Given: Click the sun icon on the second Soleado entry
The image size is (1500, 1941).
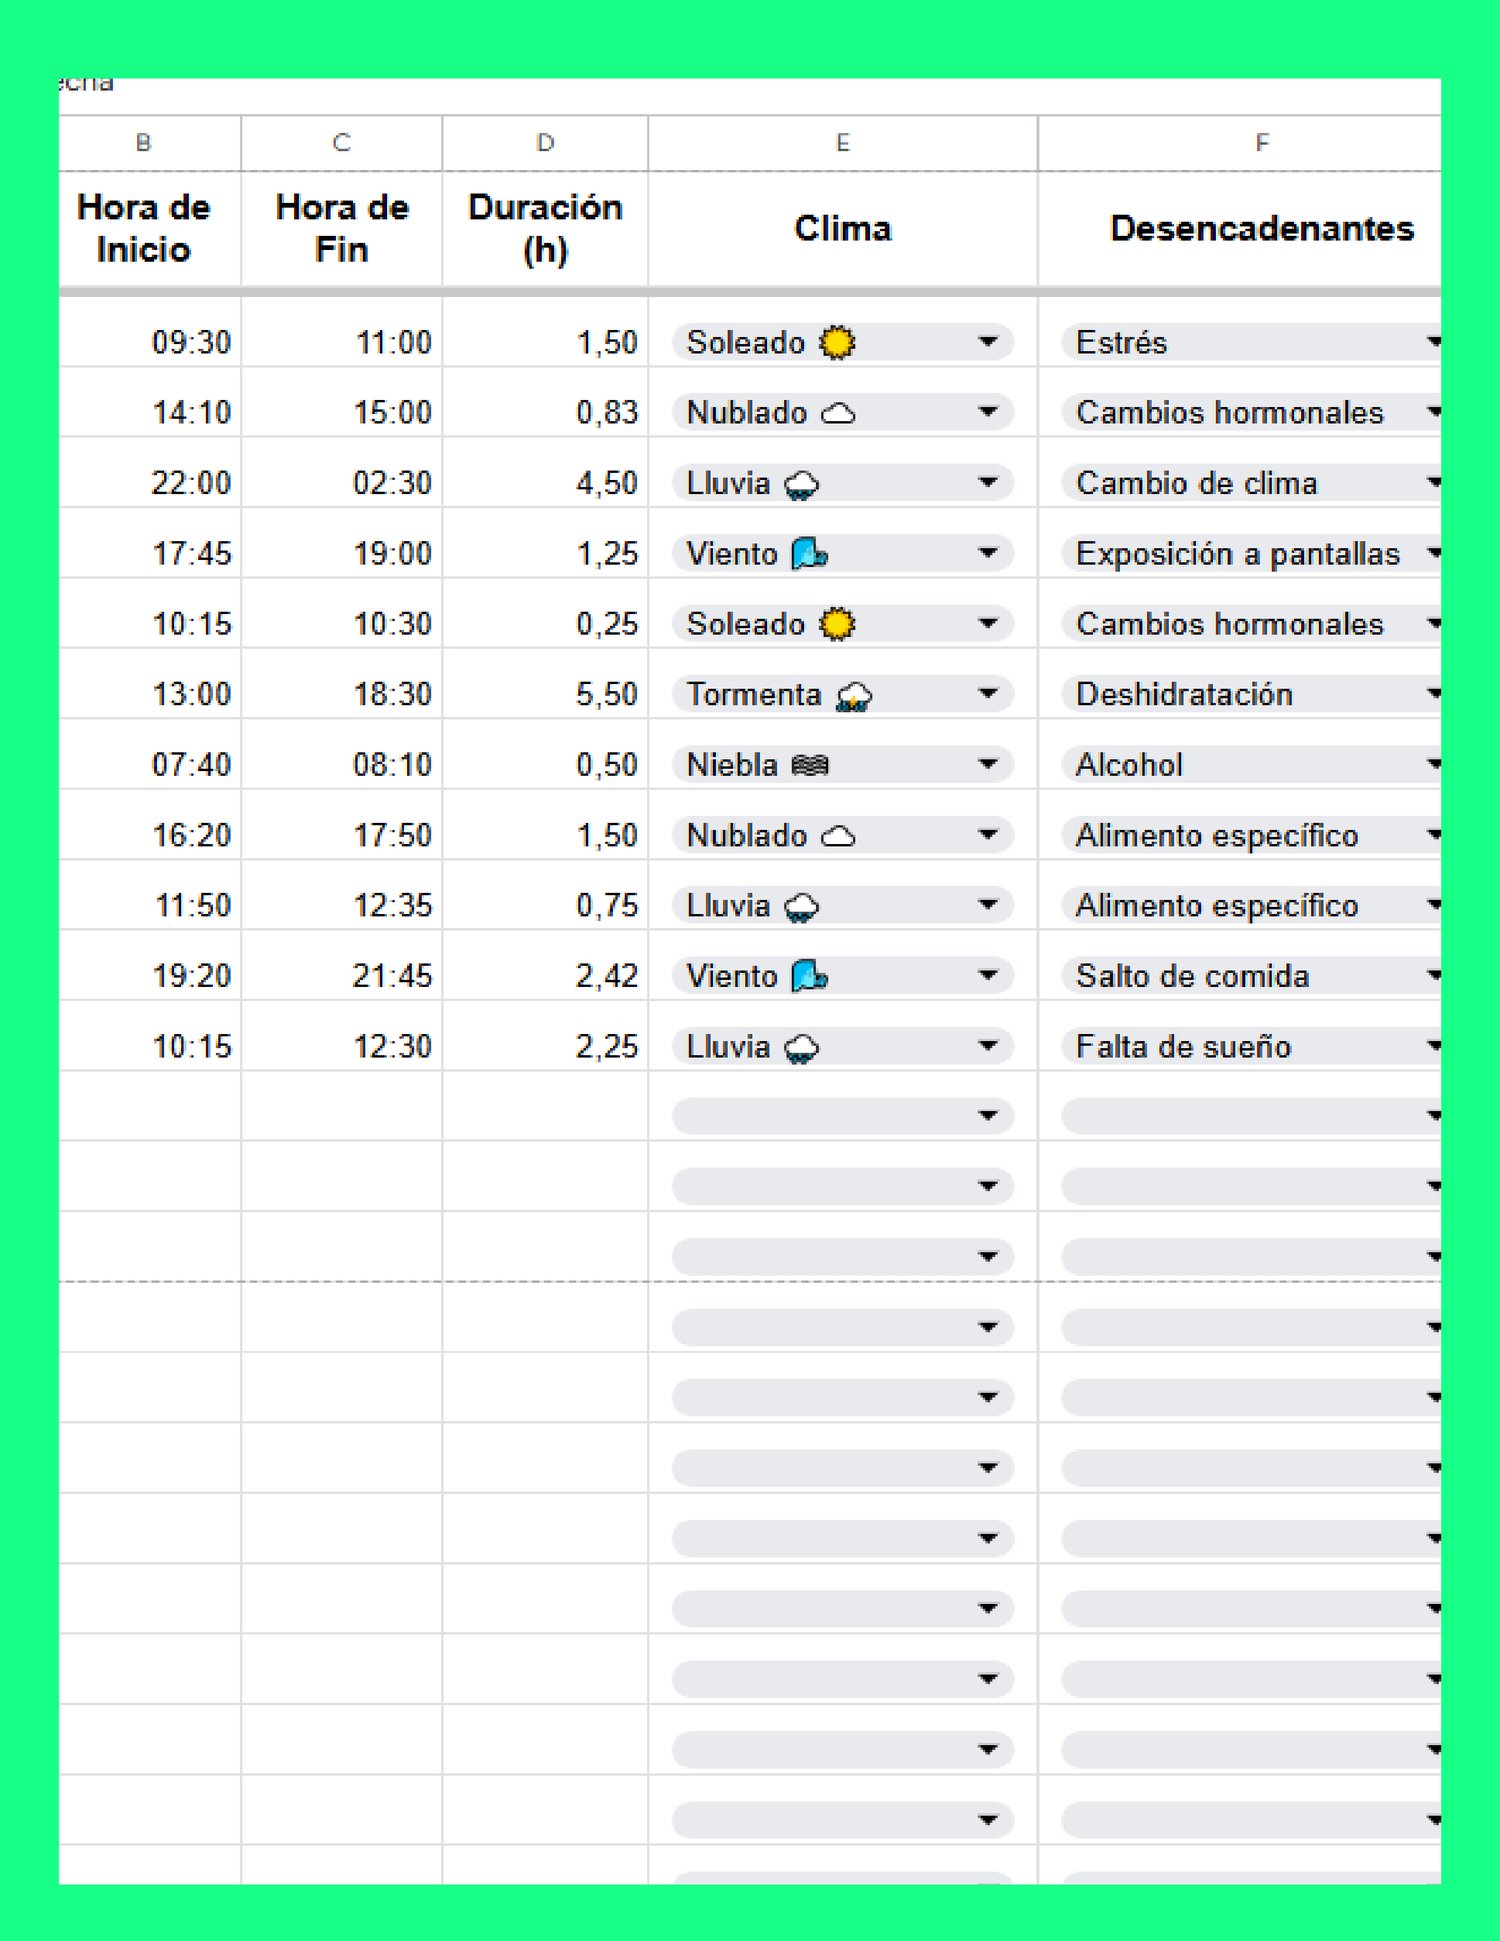Looking at the screenshot, I should coord(836,623).
